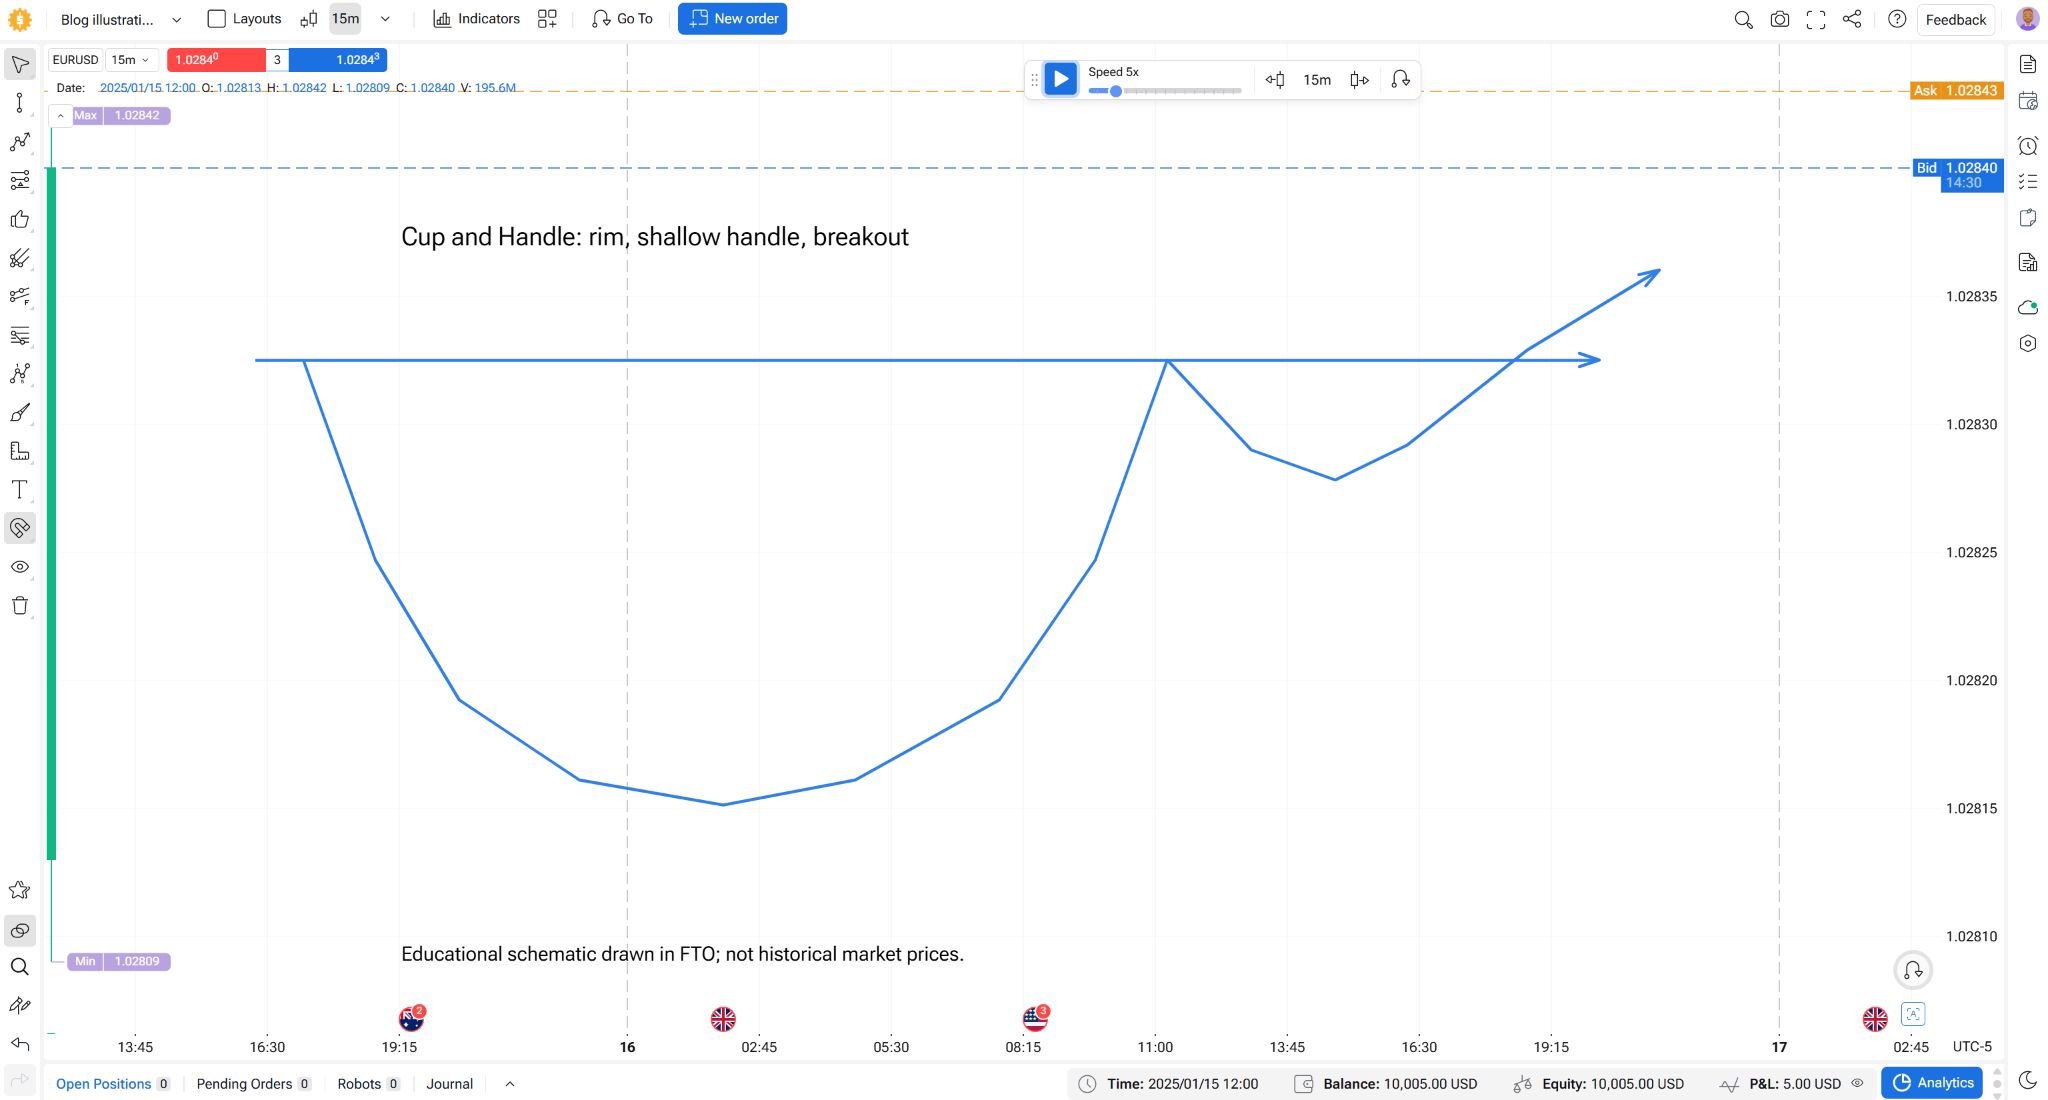The image size is (2048, 1100).
Task: Expand the timeframe dropdown chevron
Action: click(x=385, y=19)
